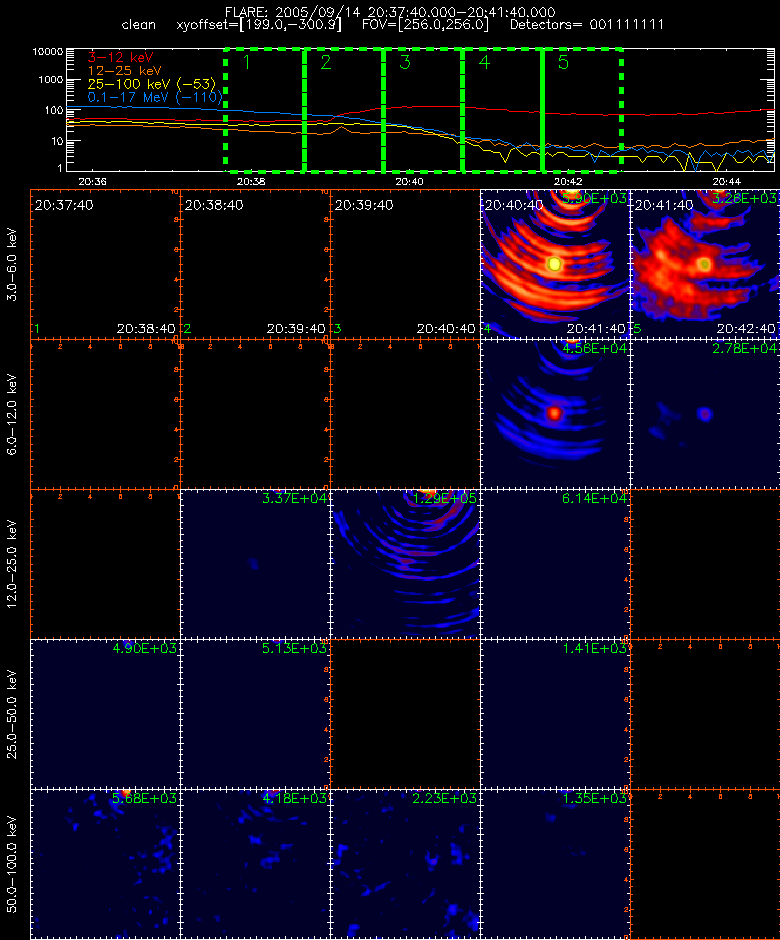Select interval number 1 in the light curve
Image resolution: width=780 pixels, height=940 pixels.
tap(246, 62)
